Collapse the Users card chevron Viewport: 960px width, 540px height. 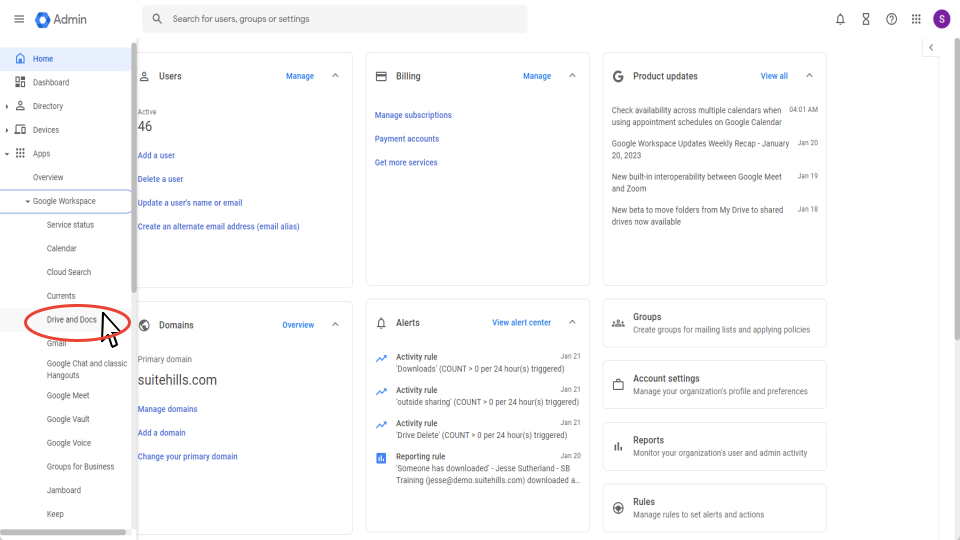335,76
